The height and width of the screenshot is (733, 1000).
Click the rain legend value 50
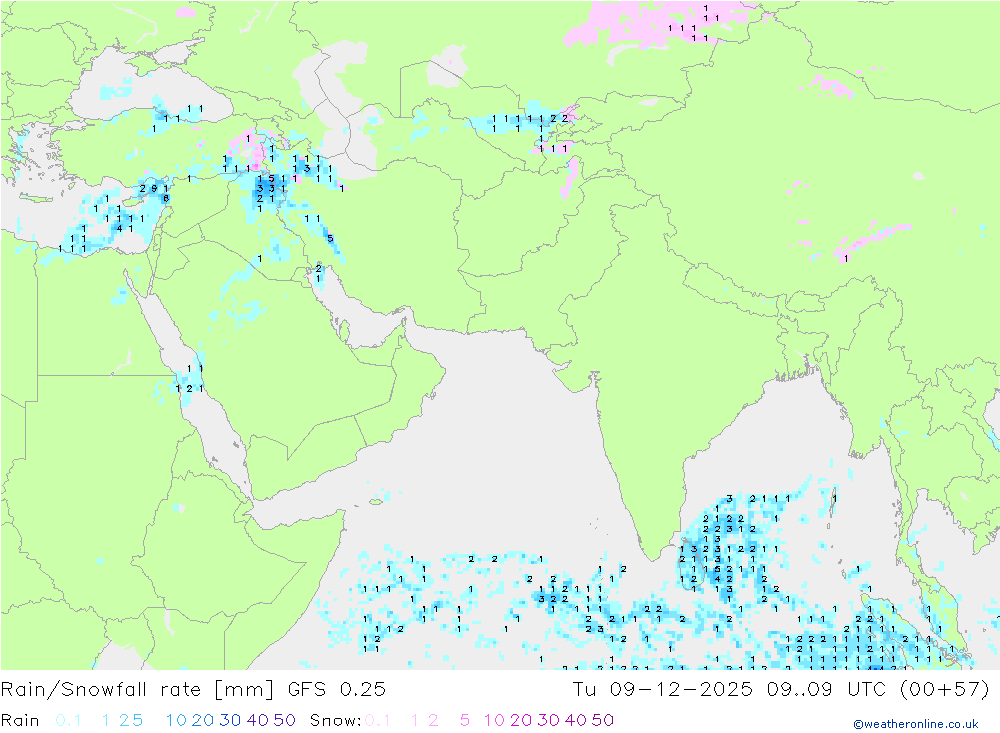pos(284,720)
